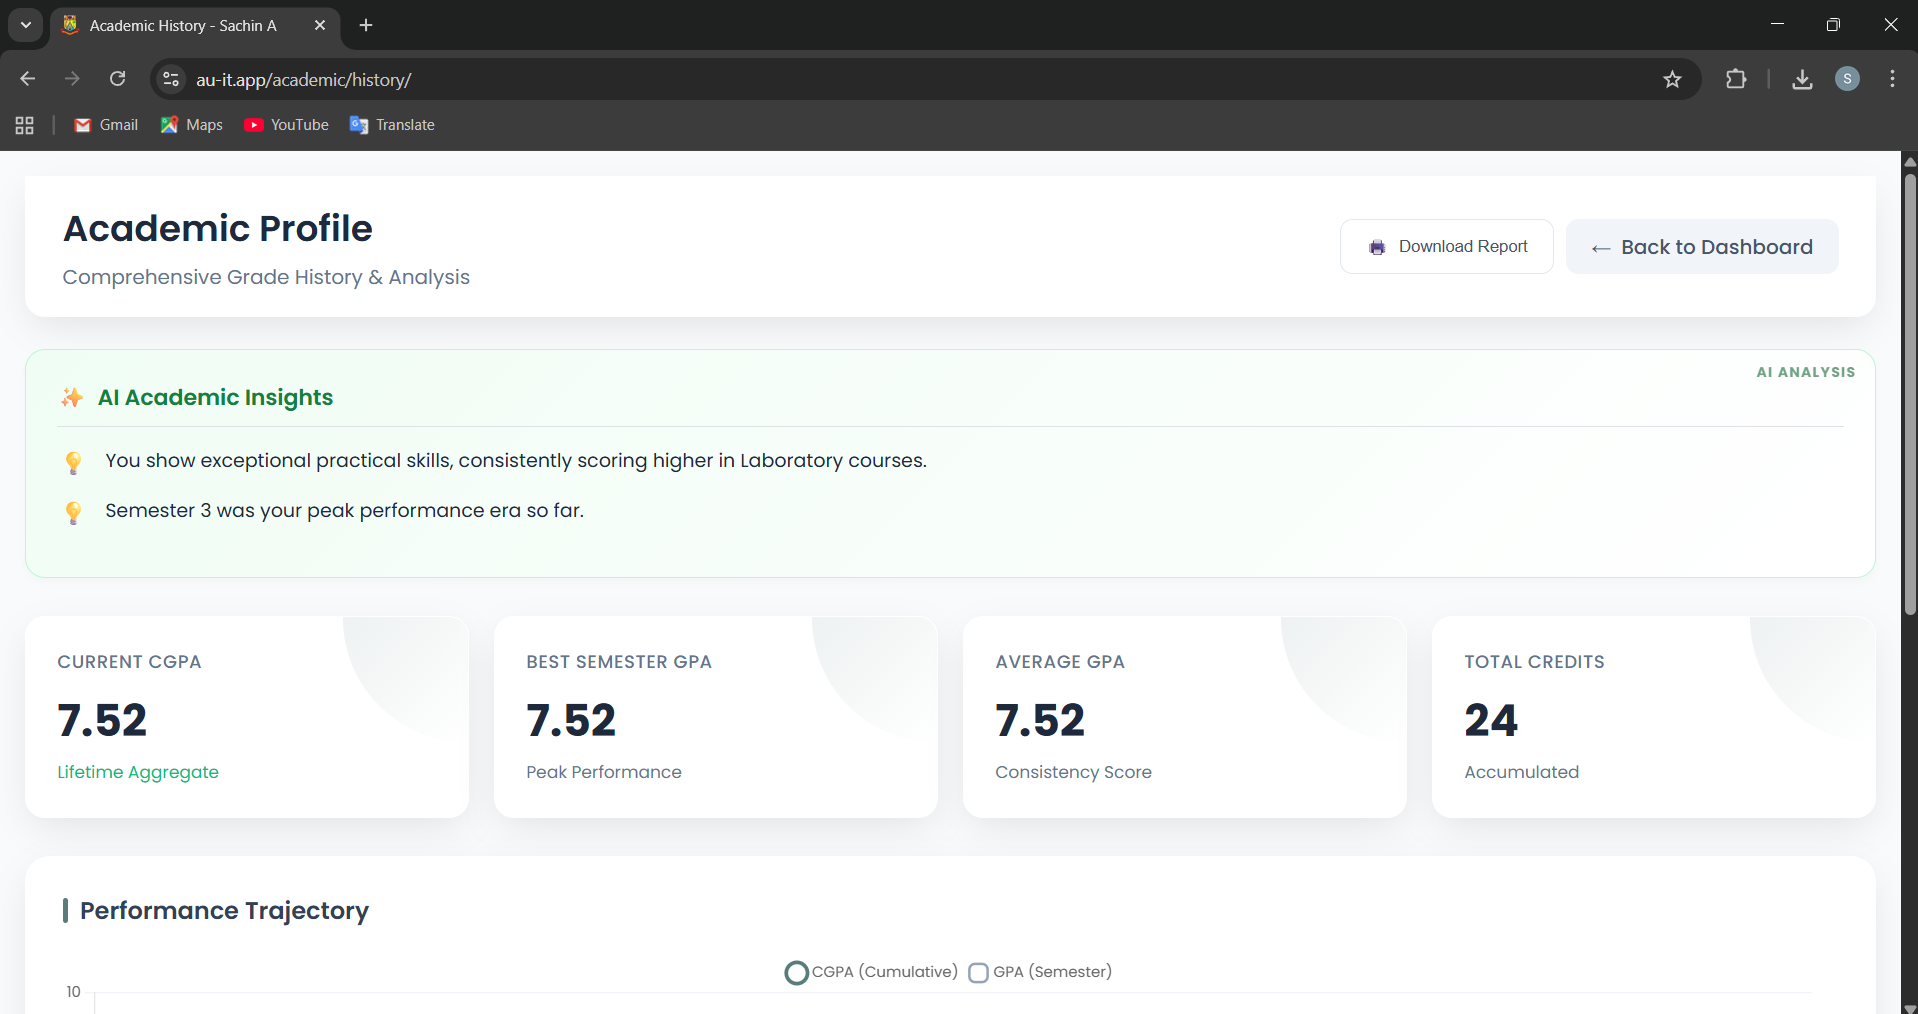View site information icon in address bar
This screenshot has height=1014, width=1918.
(171, 79)
